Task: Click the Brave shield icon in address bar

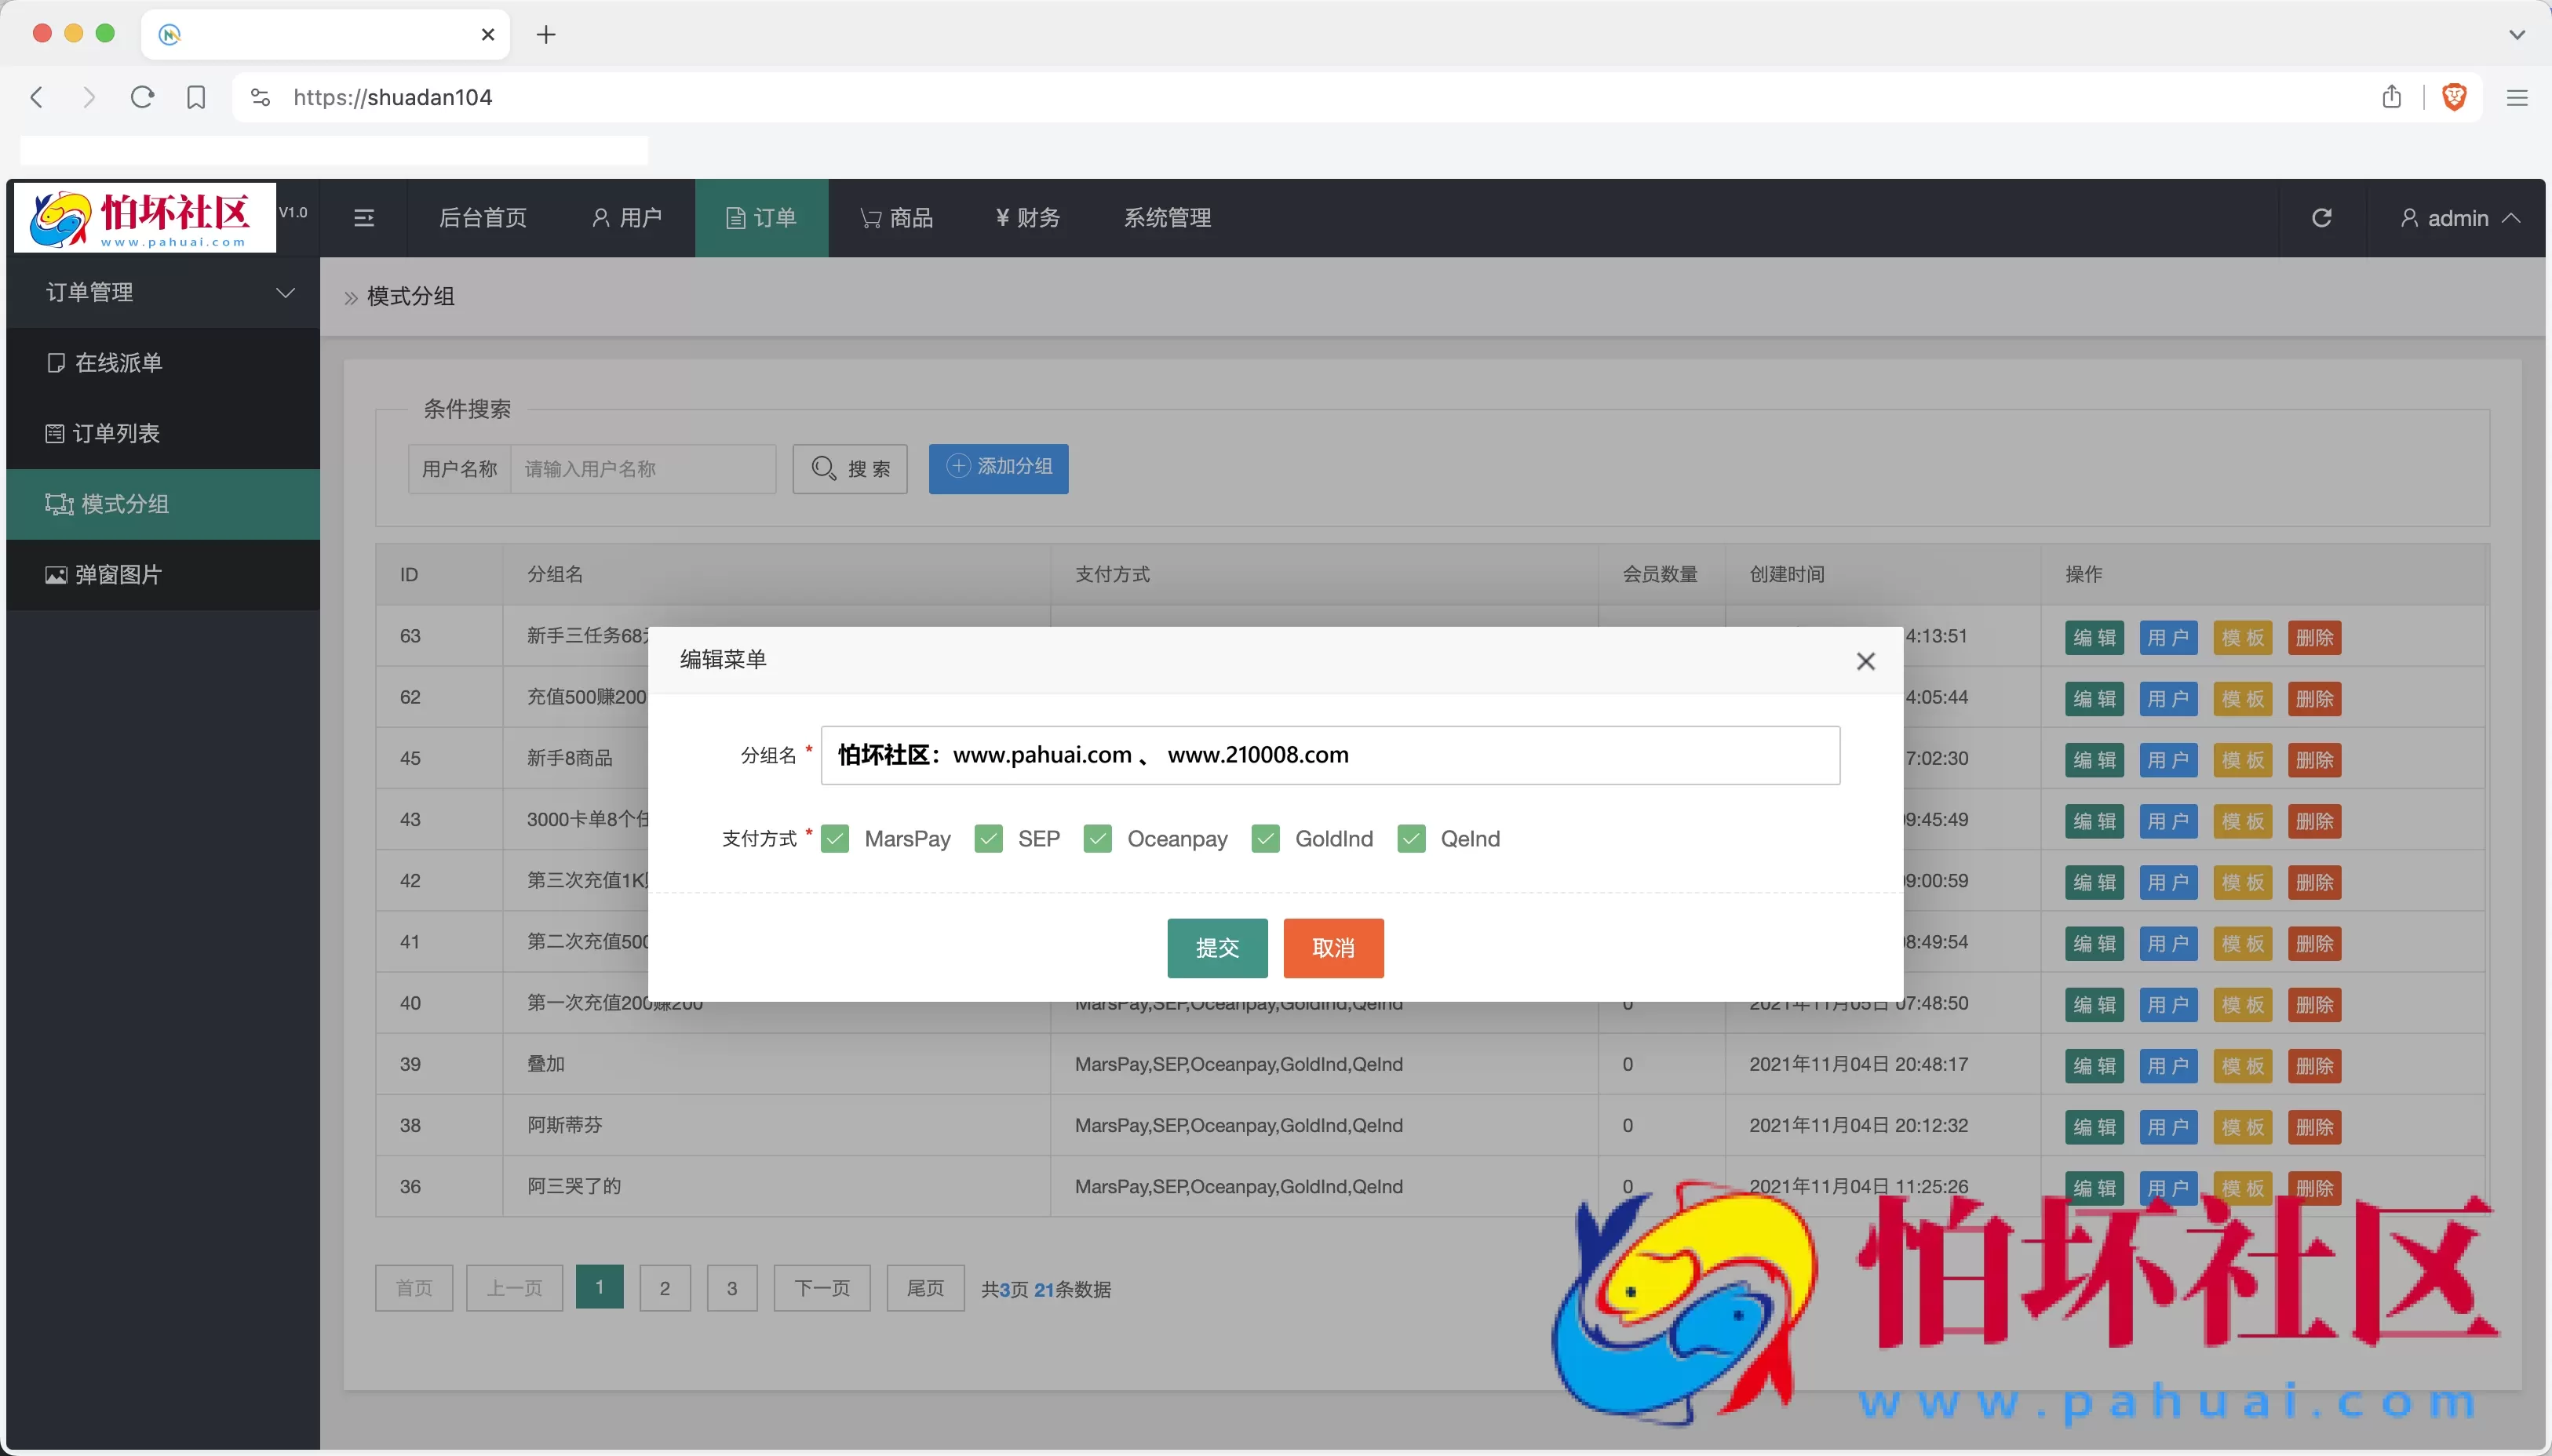Action: pyautogui.click(x=2455, y=96)
